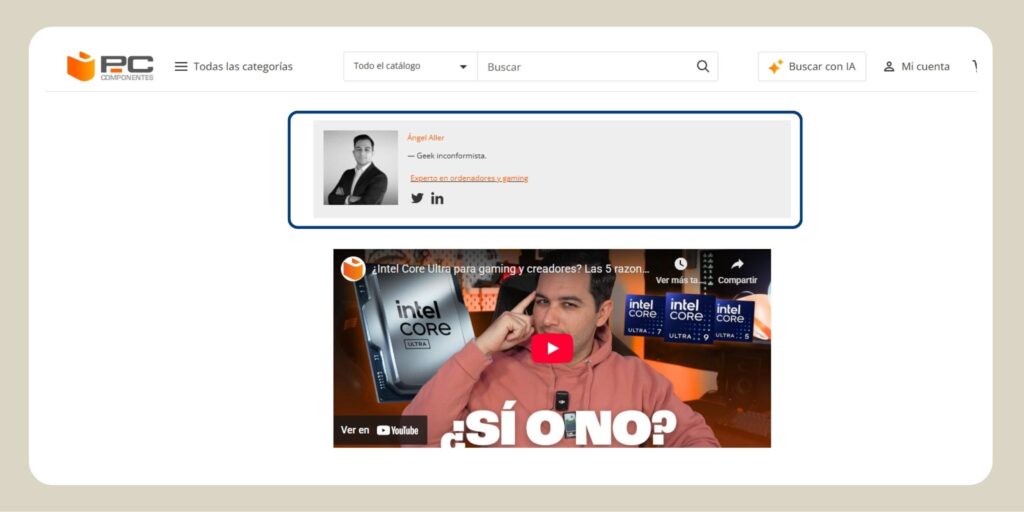
Task: Click the Buscar con IA button
Action: pyautogui.click(x=812, y=67)
